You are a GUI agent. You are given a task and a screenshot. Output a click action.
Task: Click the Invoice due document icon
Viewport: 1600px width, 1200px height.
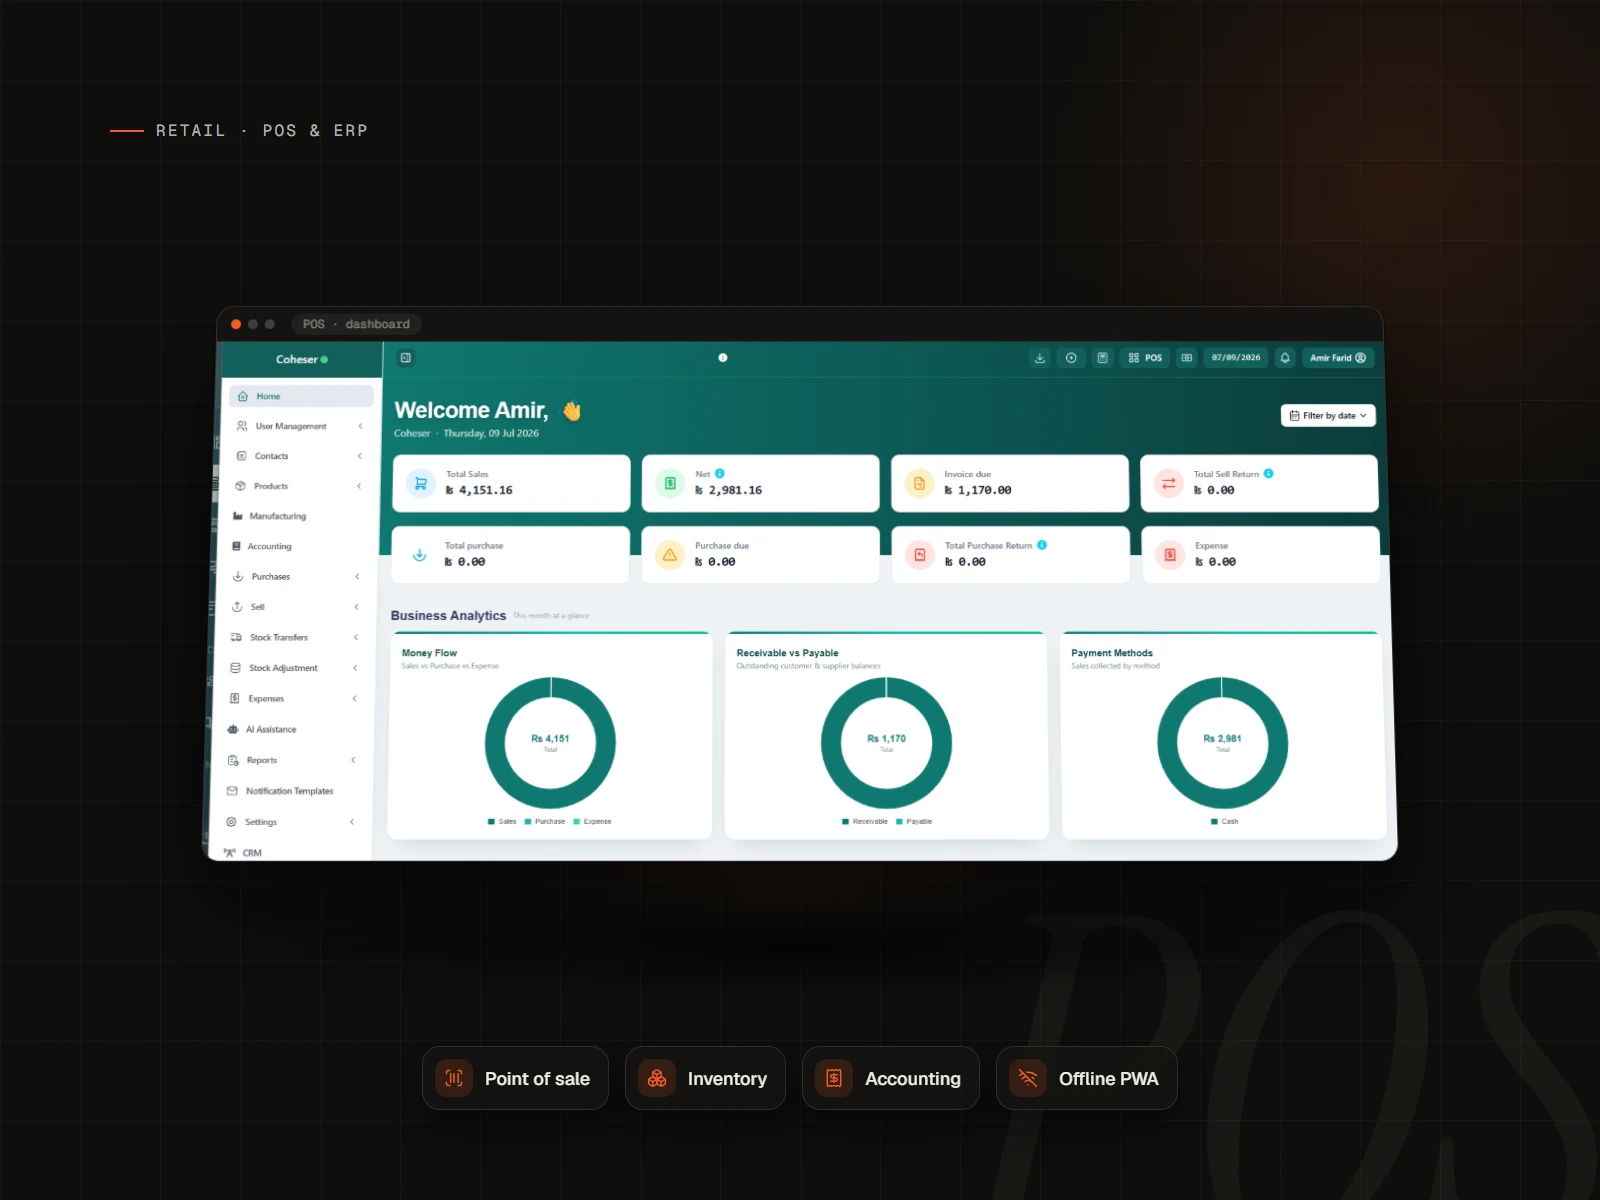click(919, 483)
